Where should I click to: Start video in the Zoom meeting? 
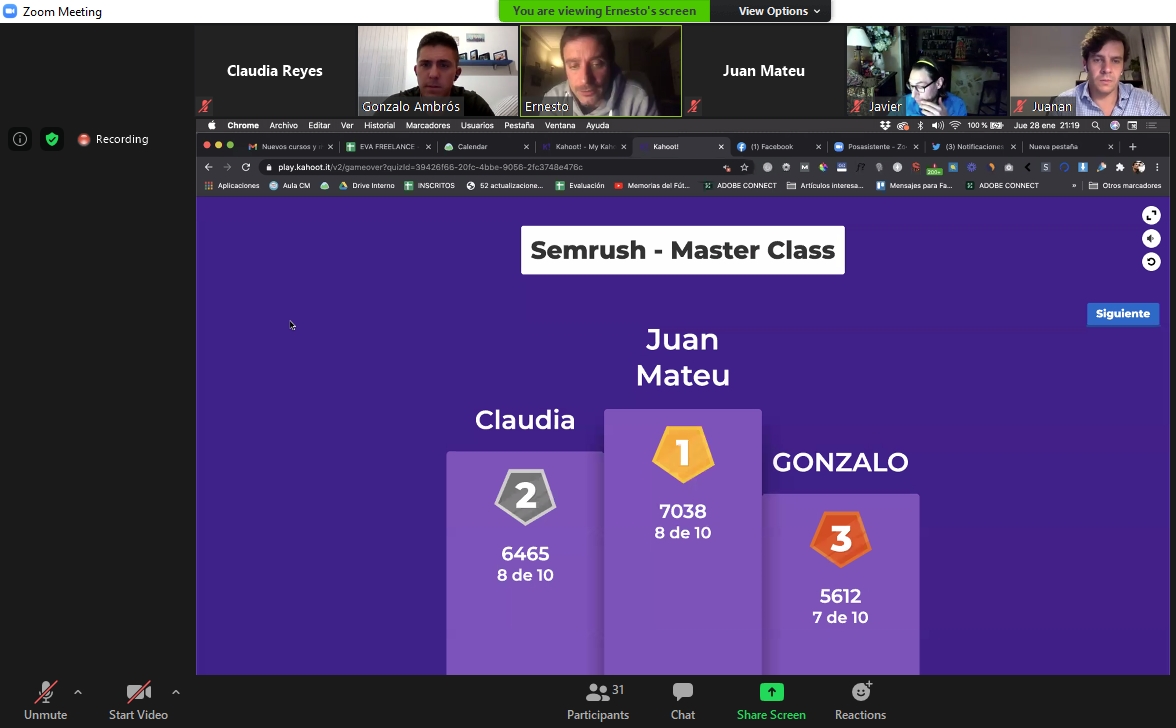(138, 701)
